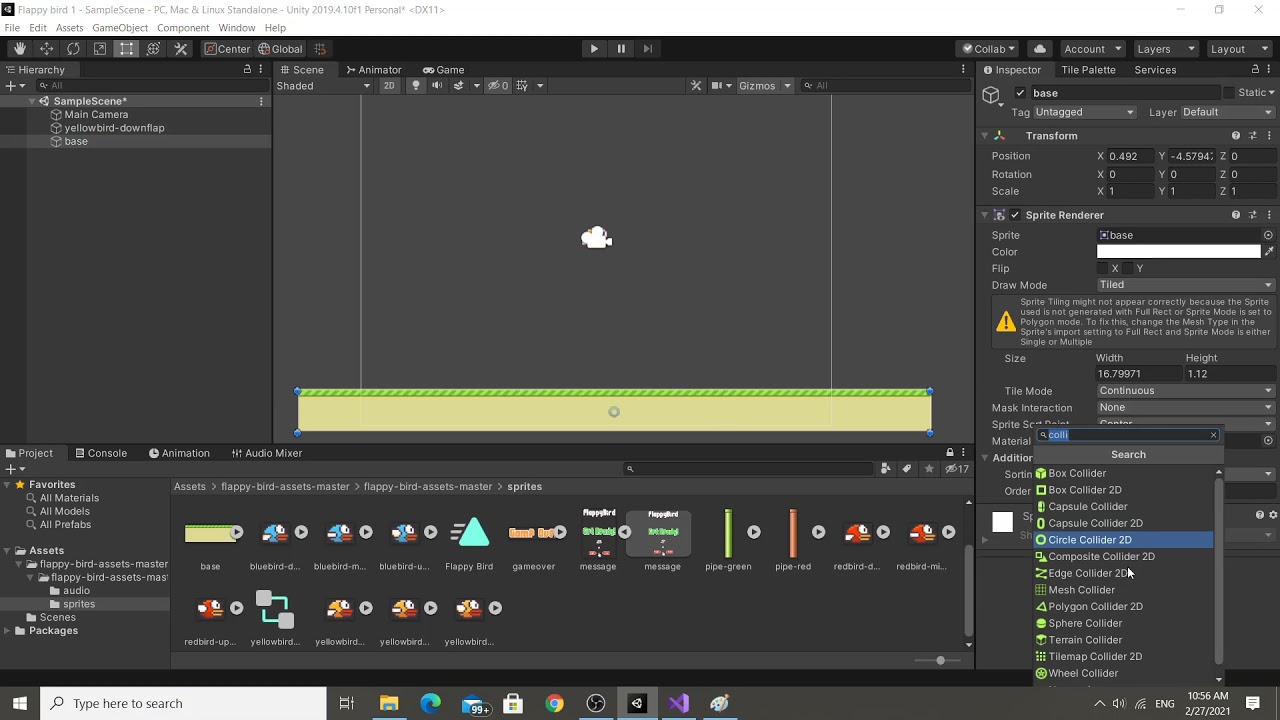Open the Mask Interaction dropdown

click(1186, 408)
